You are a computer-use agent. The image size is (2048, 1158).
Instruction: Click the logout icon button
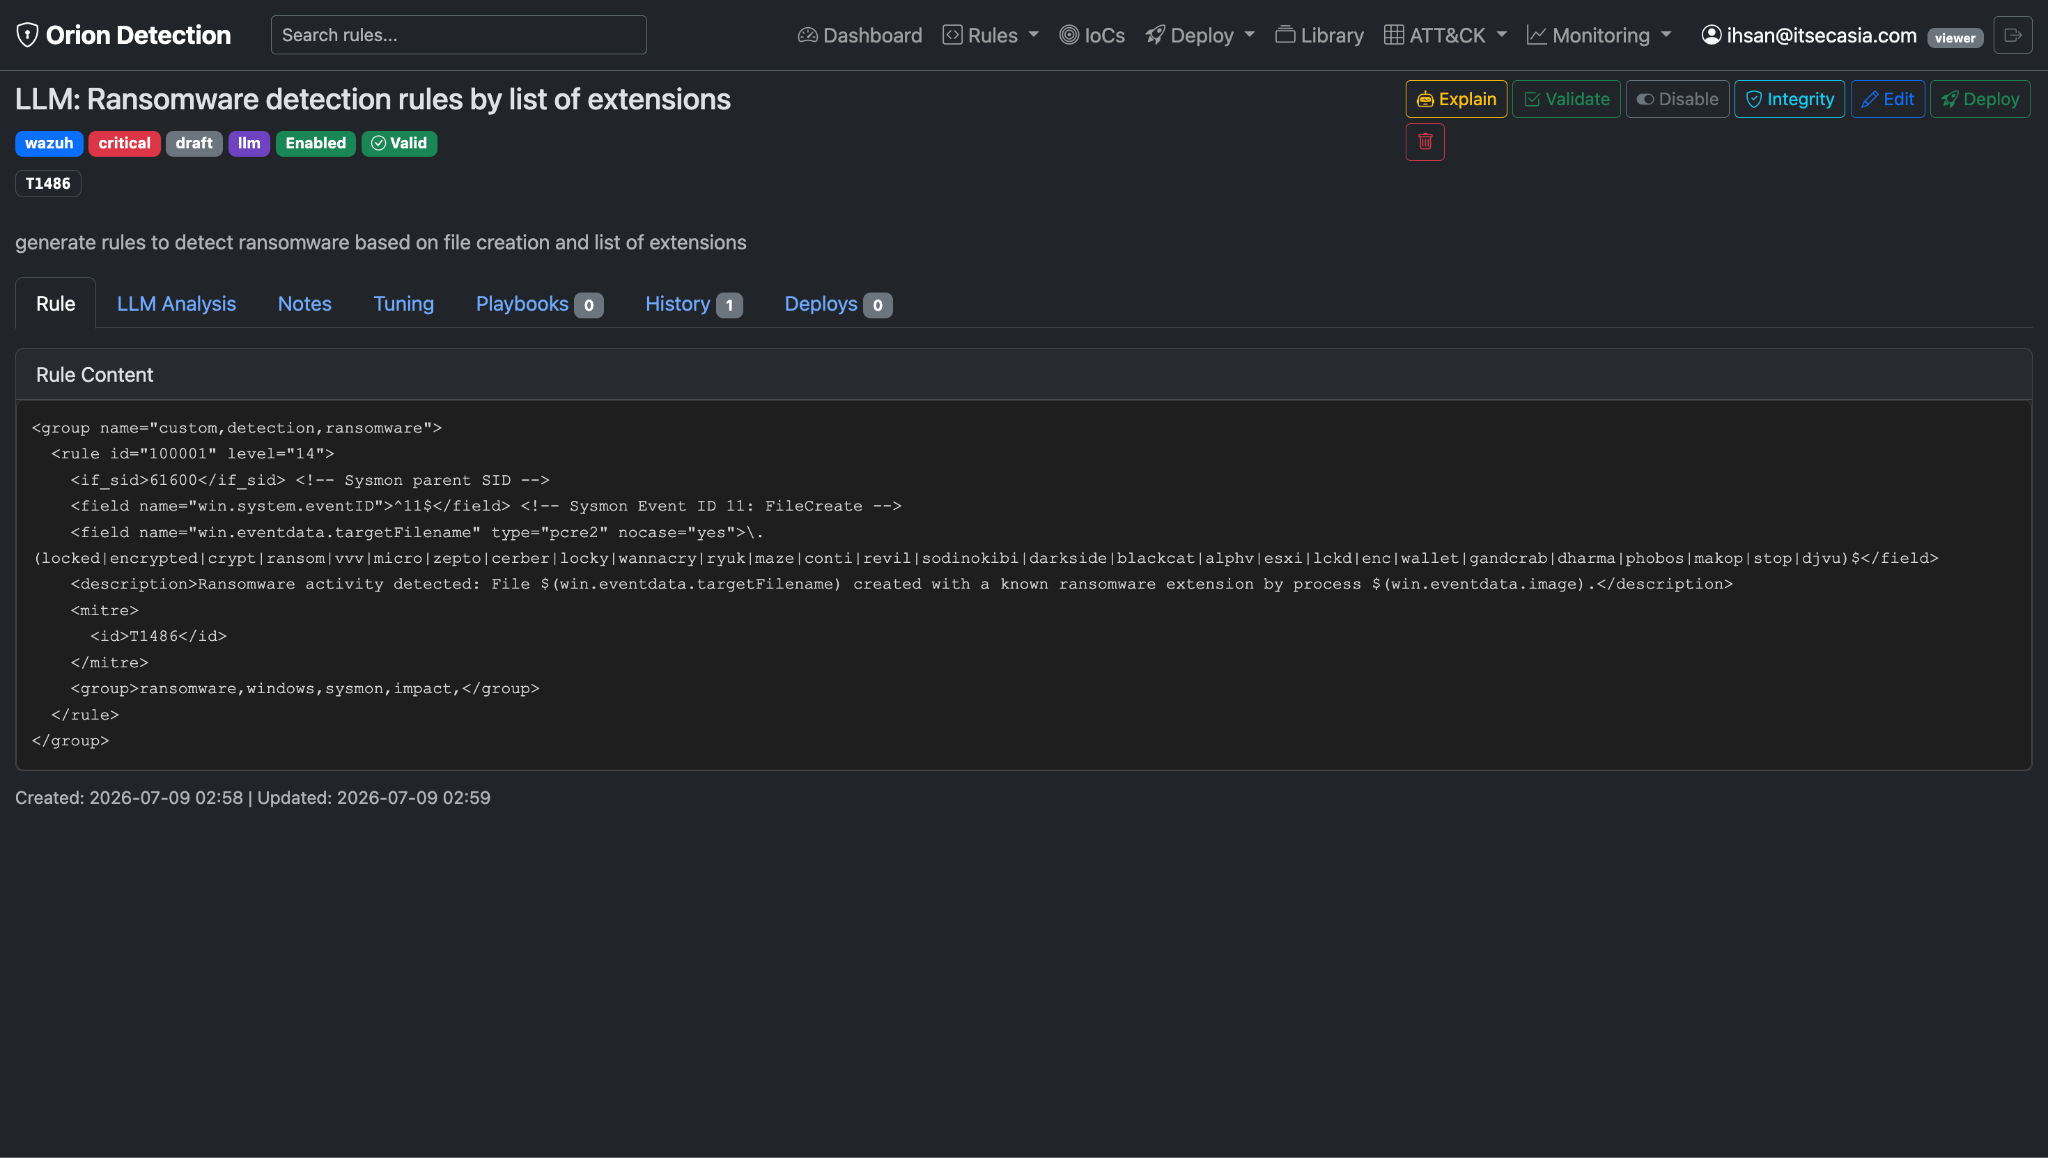[x=2012, y=35]
